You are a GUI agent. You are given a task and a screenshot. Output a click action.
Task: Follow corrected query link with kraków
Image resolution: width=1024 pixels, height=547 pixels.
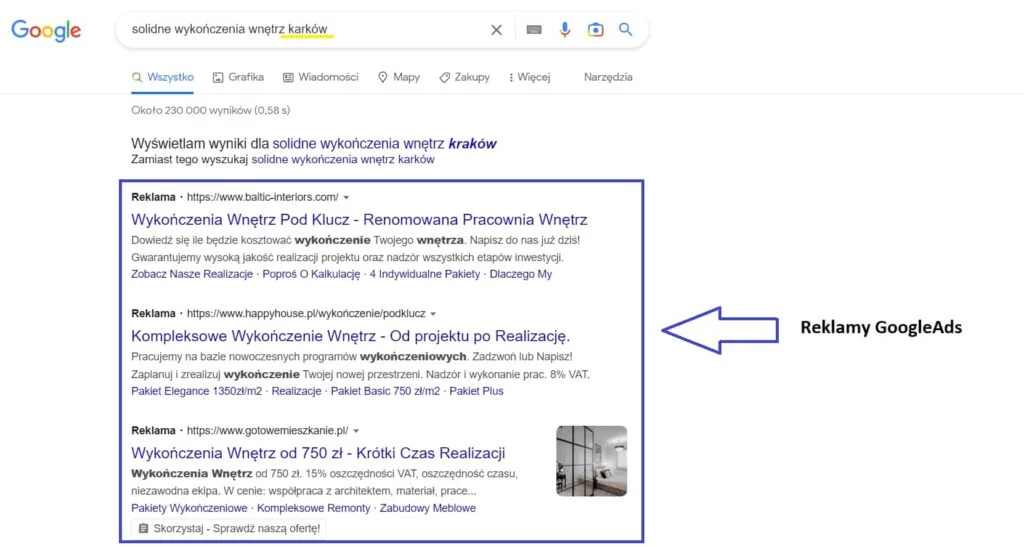(384, 144)
